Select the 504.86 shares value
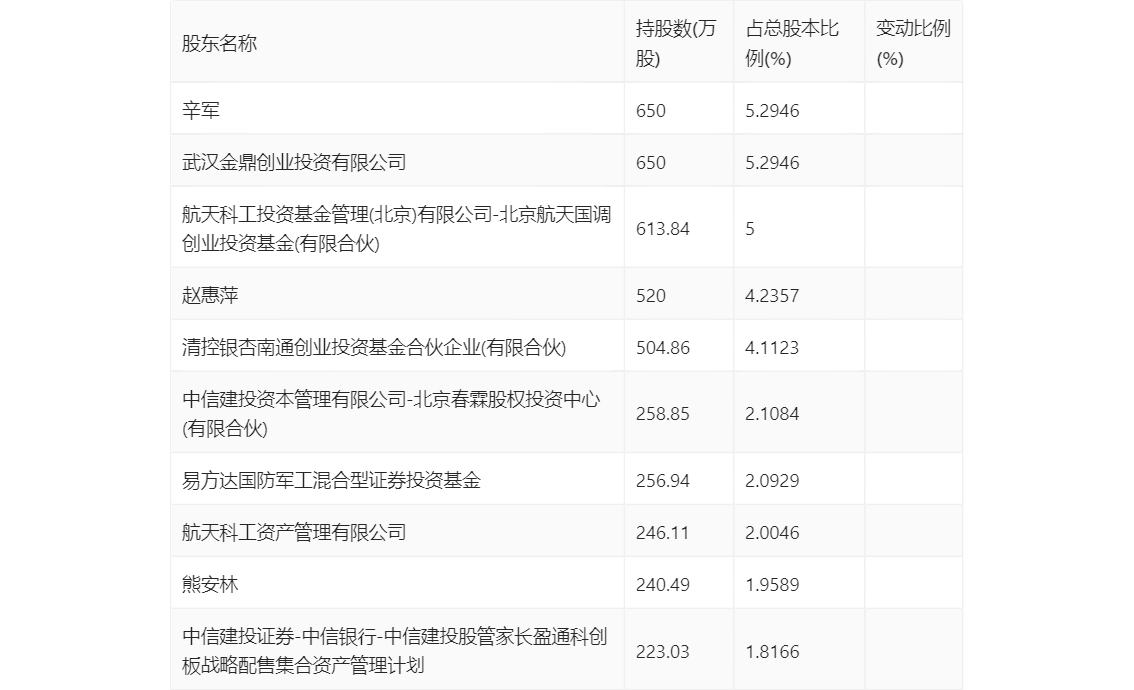The height and width of the screenshot is (690, 1134). click(x=662, y=348)
